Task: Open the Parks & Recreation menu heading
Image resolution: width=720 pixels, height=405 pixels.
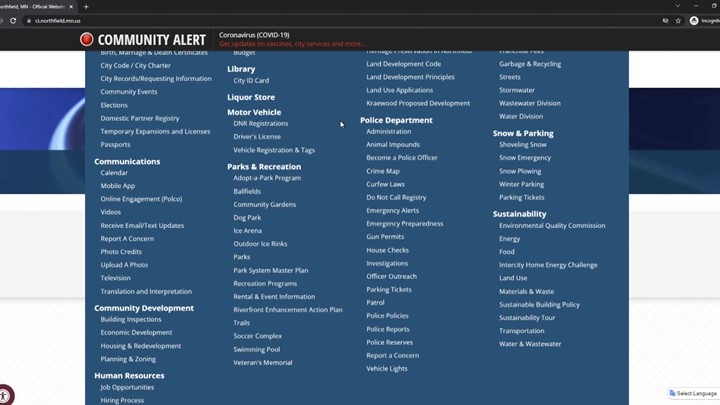Action: (x=264, y=167)
